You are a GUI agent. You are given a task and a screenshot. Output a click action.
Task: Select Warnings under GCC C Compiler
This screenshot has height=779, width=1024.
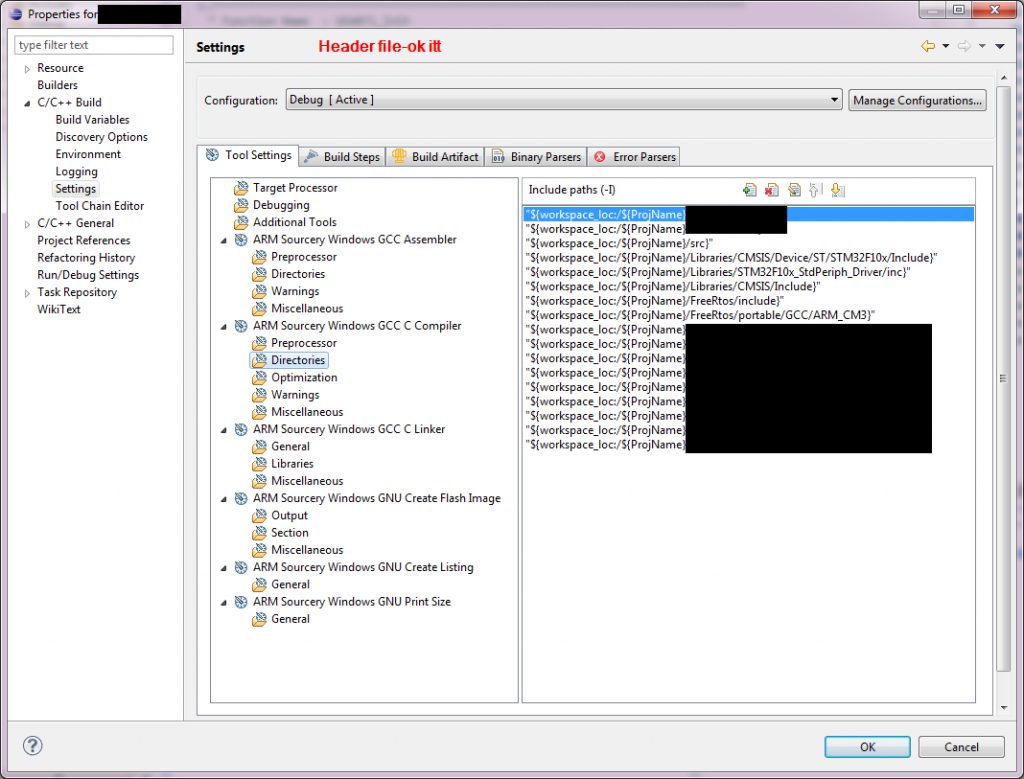coord(295,394)
